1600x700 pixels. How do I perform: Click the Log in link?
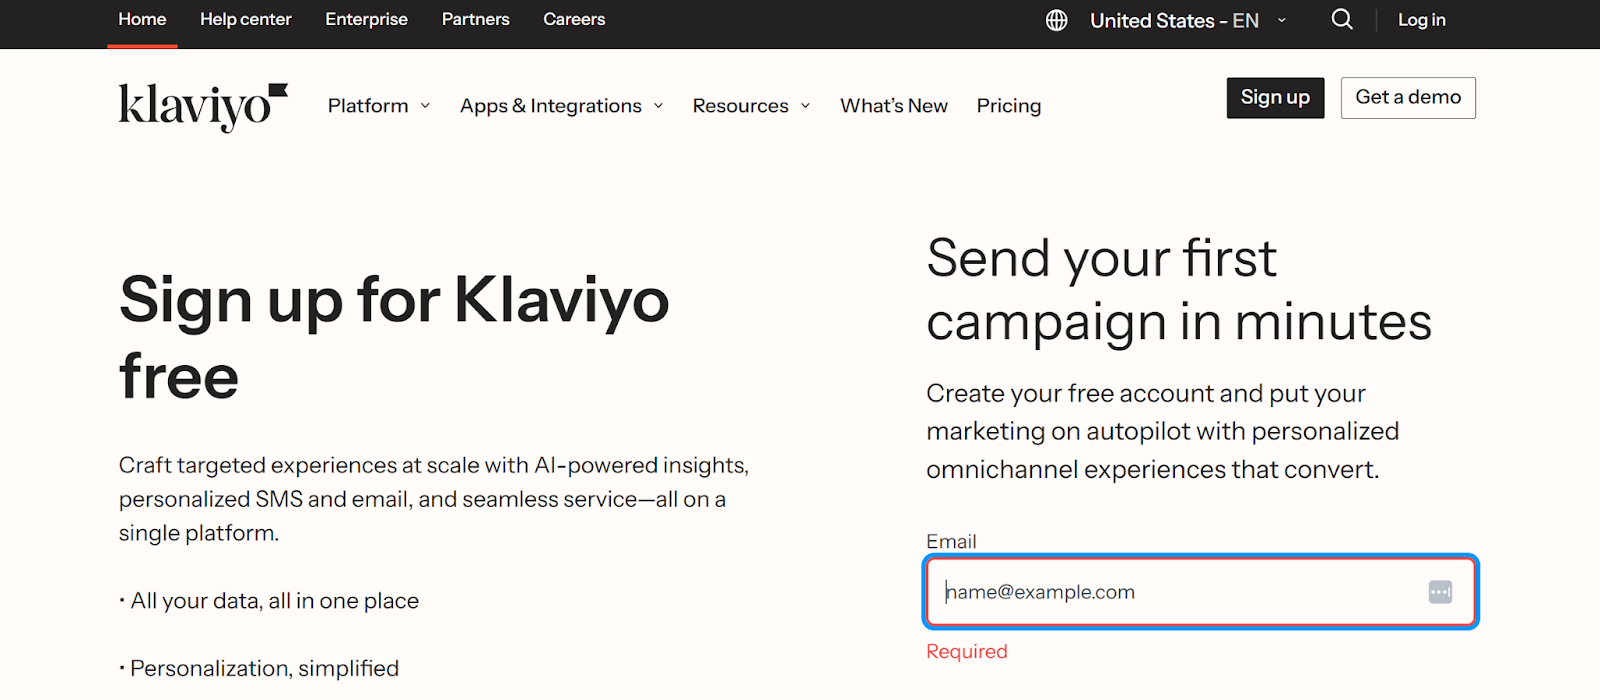pos(1421,20)
